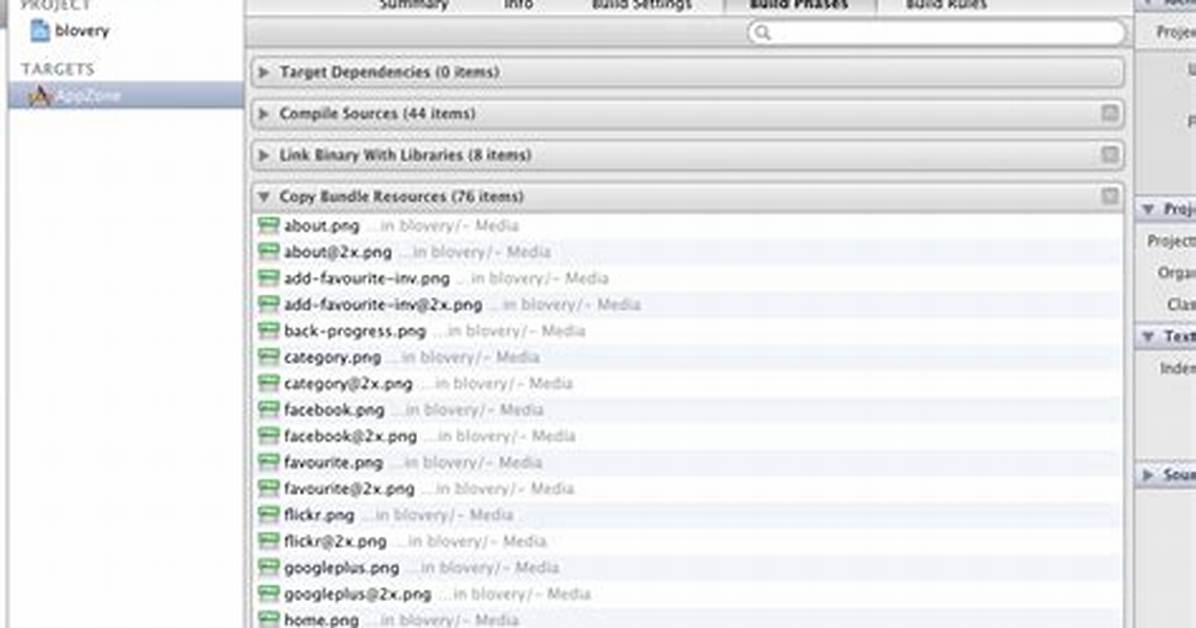Select the home.png file name

(321, 620)
